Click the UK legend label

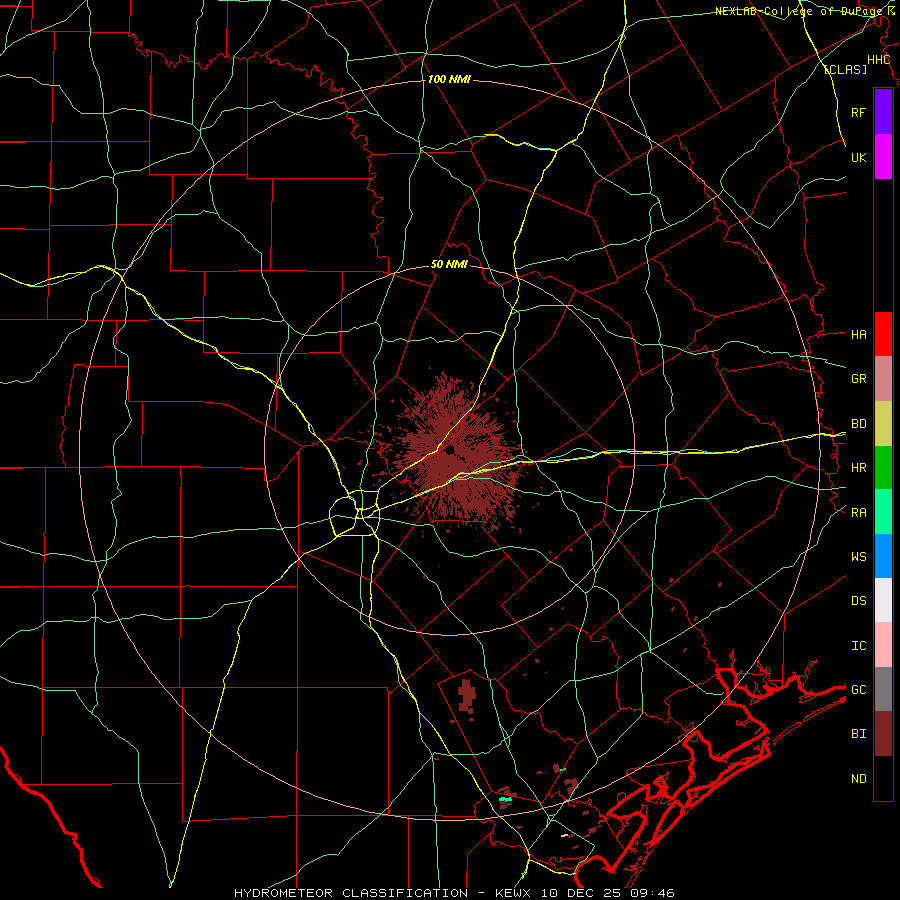point(858,157)
